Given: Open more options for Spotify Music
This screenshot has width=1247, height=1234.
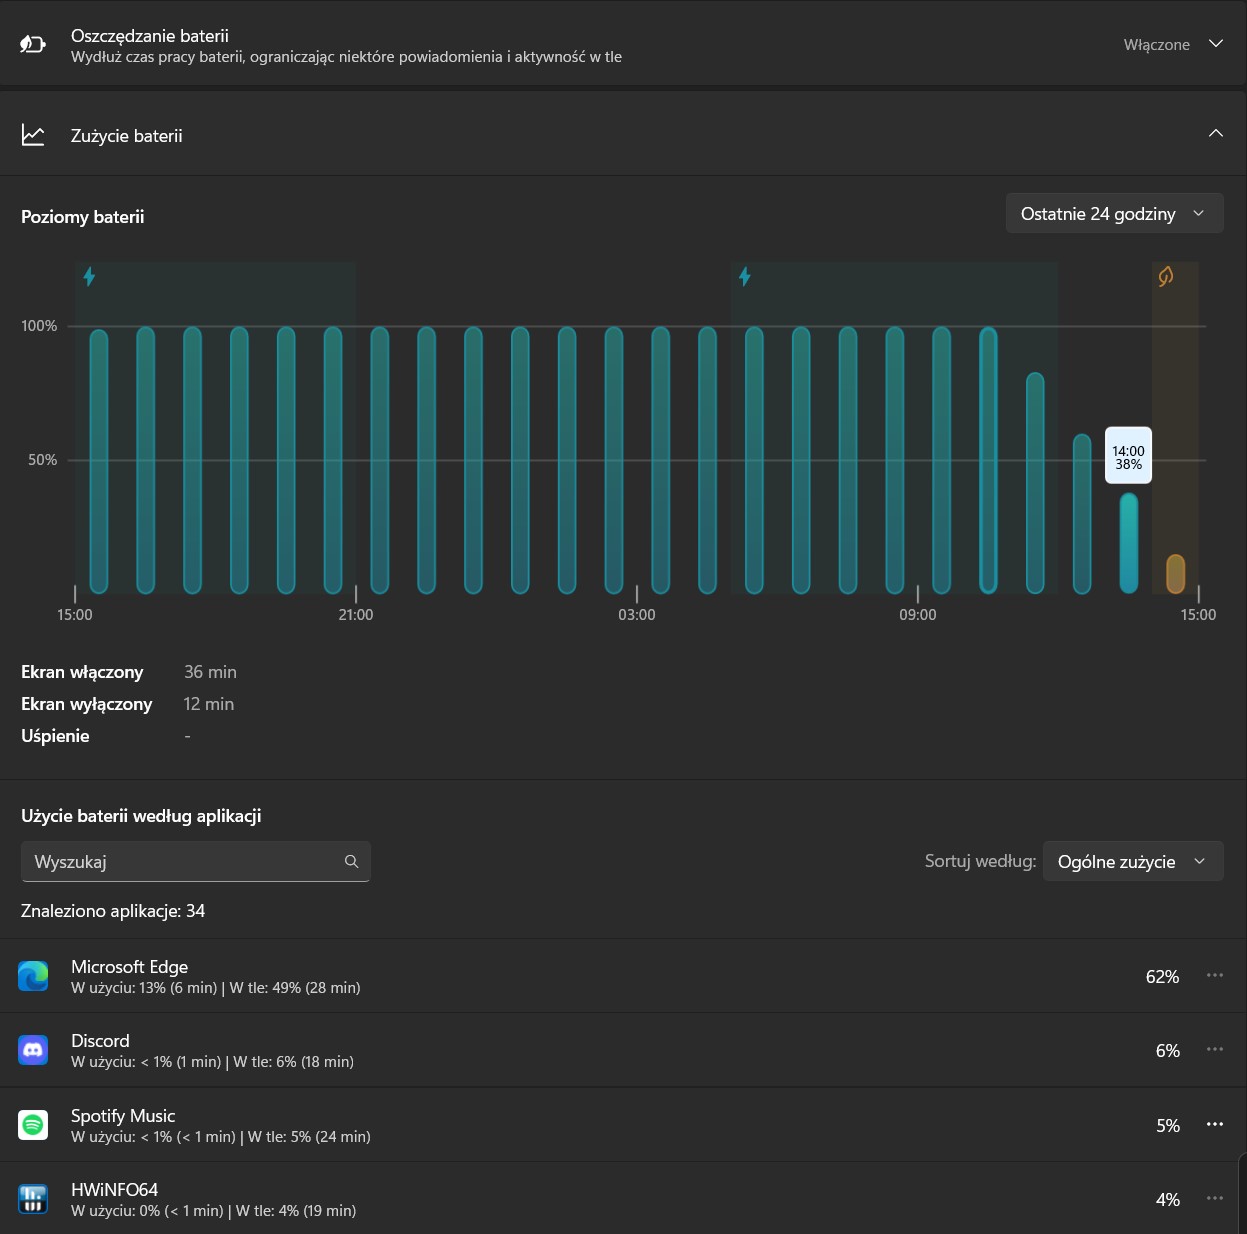Looking at the screenshot, I should click(1215, 1125).
